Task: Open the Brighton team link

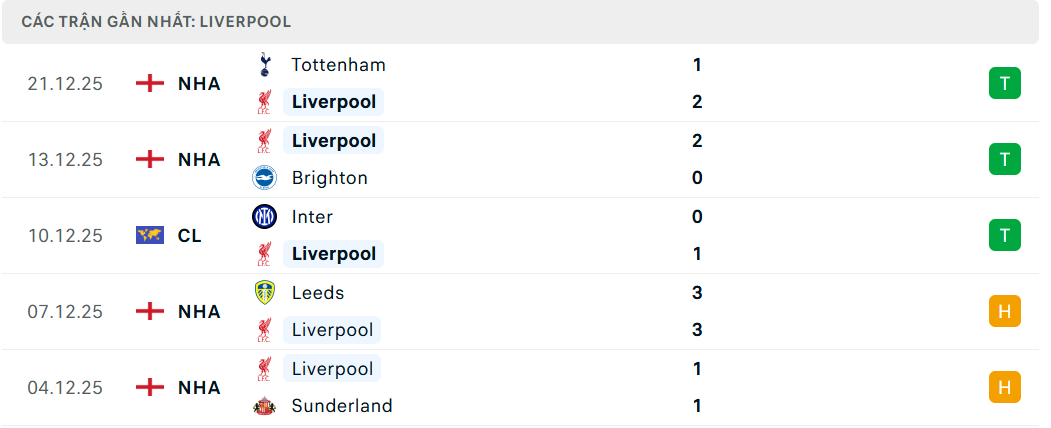Action: (x=329, y=178)
